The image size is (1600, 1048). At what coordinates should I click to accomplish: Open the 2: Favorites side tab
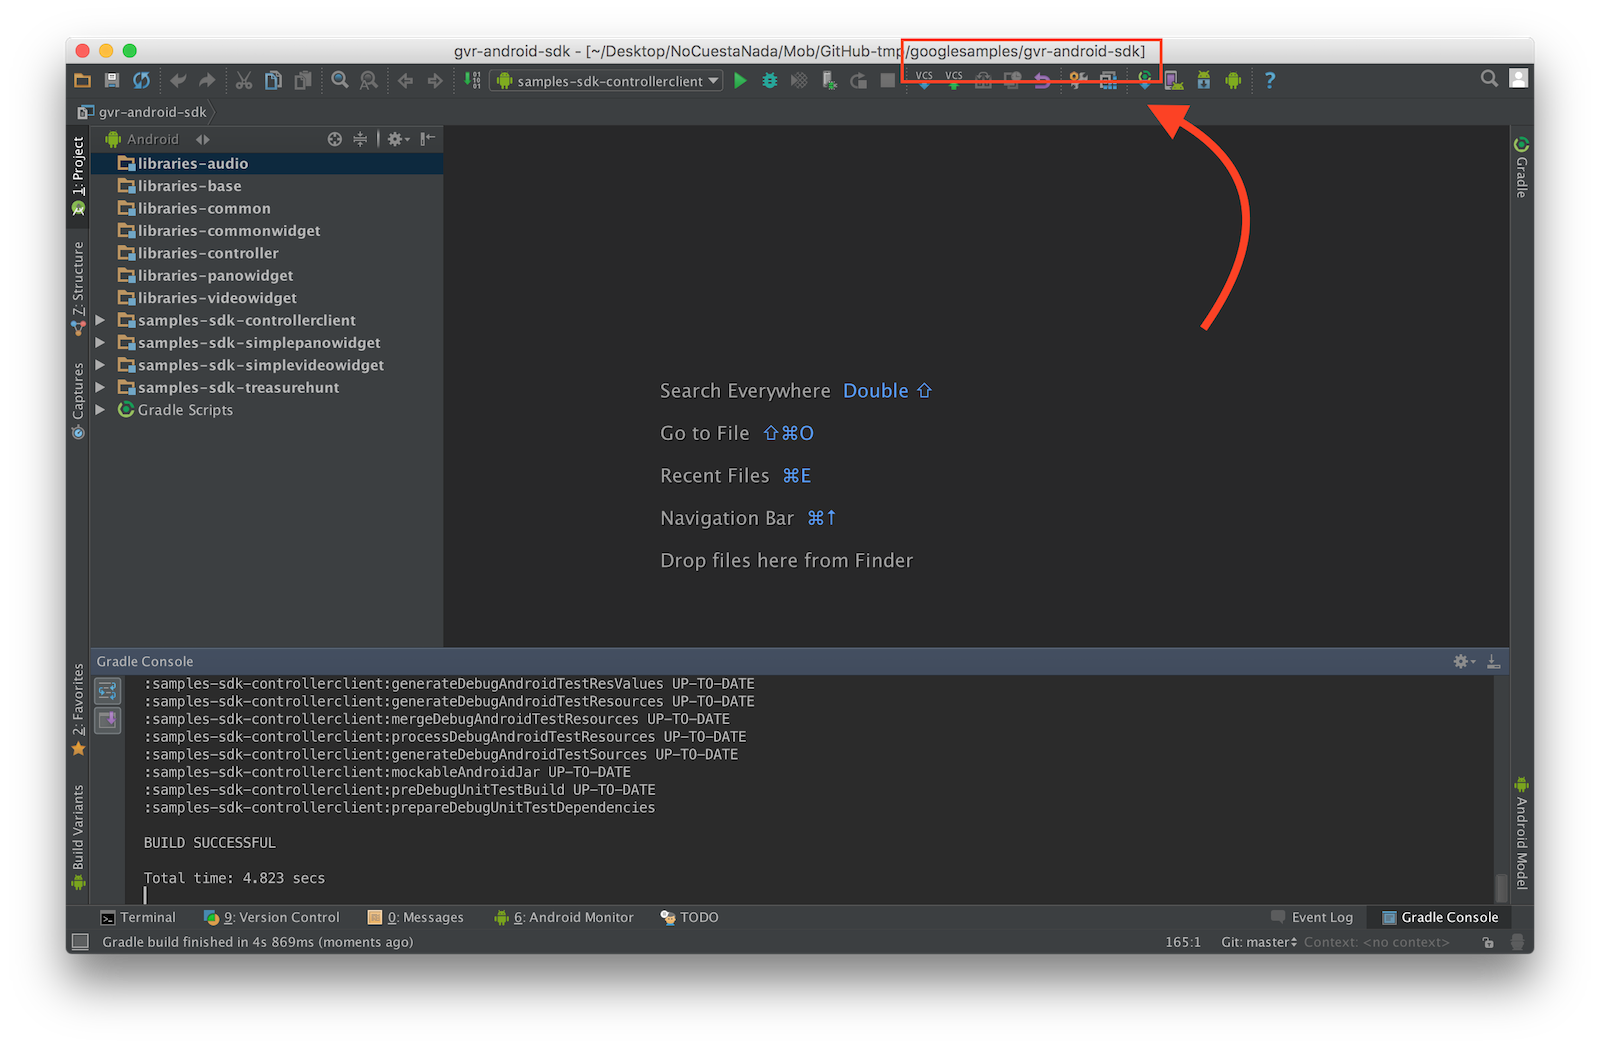tap(78, 709)
